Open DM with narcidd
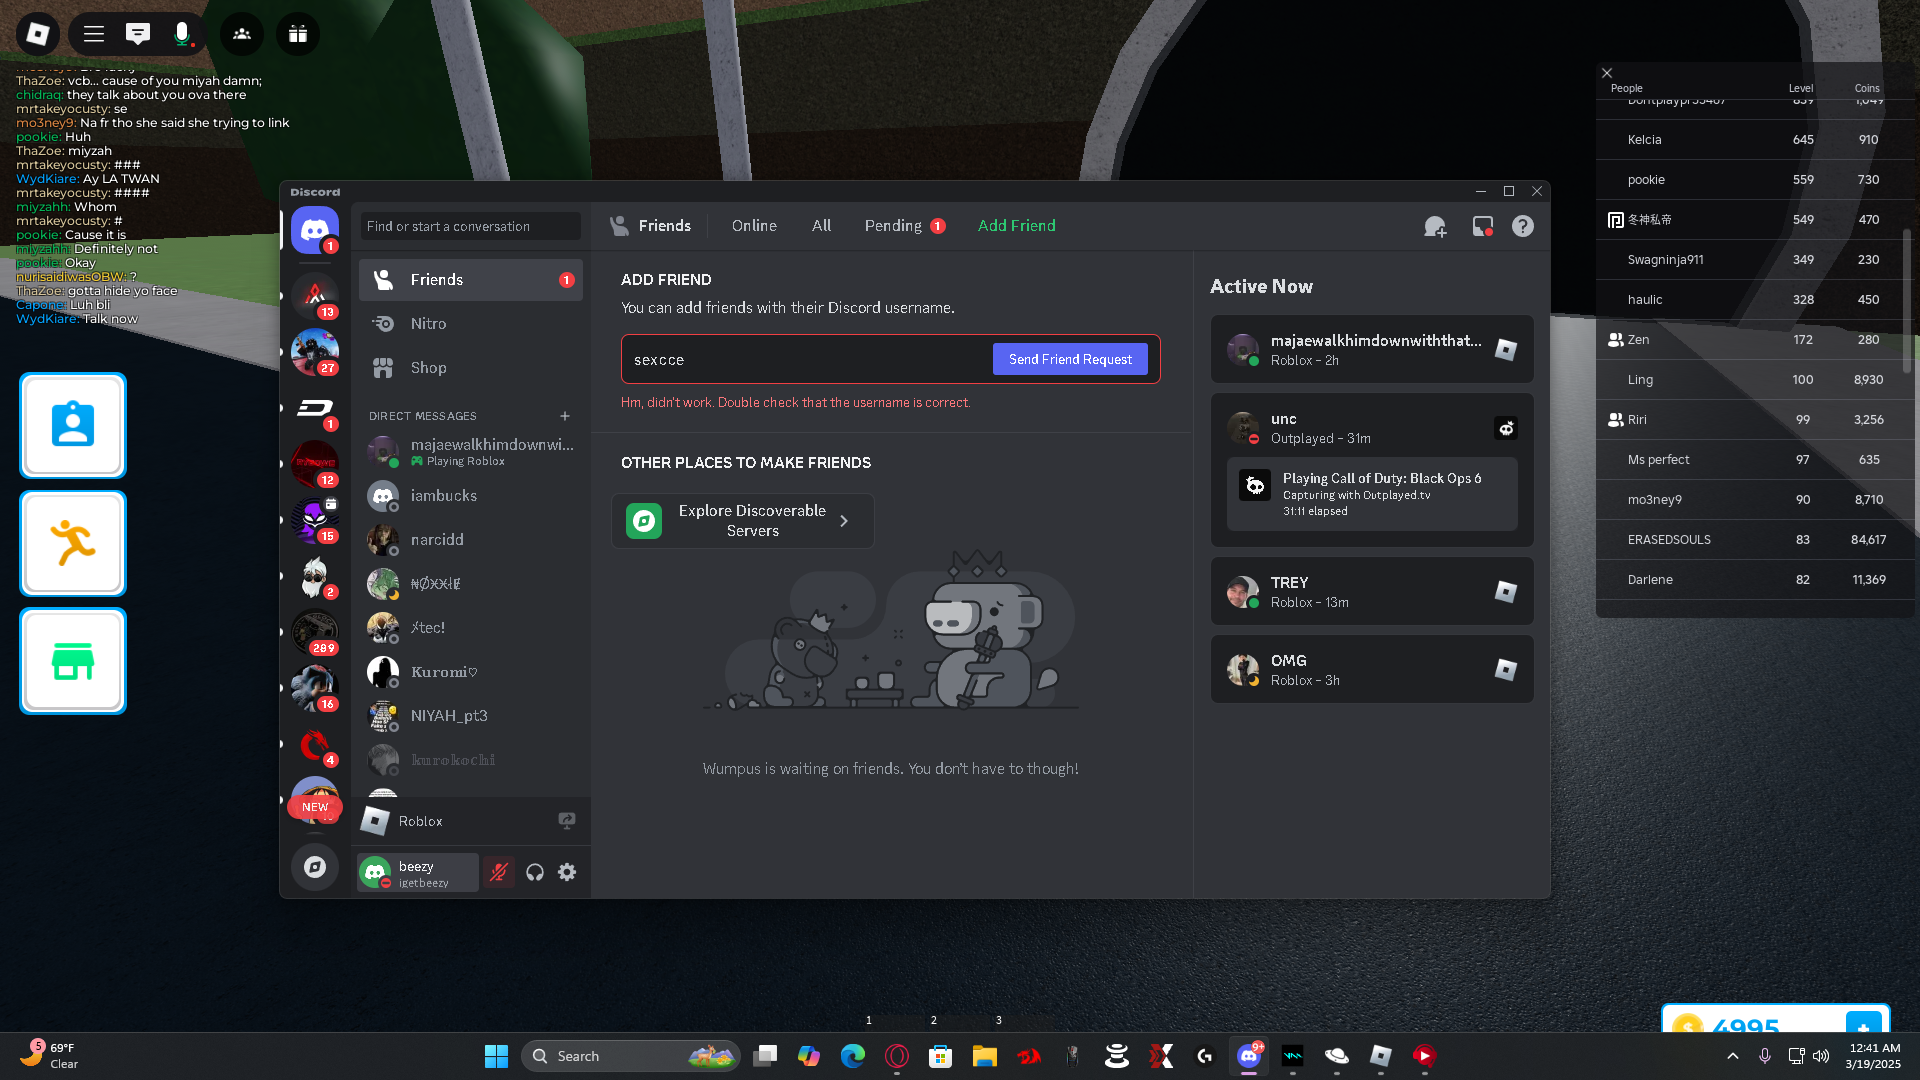The height and width of the screenshot is (1080, 1920). [471, 540]
